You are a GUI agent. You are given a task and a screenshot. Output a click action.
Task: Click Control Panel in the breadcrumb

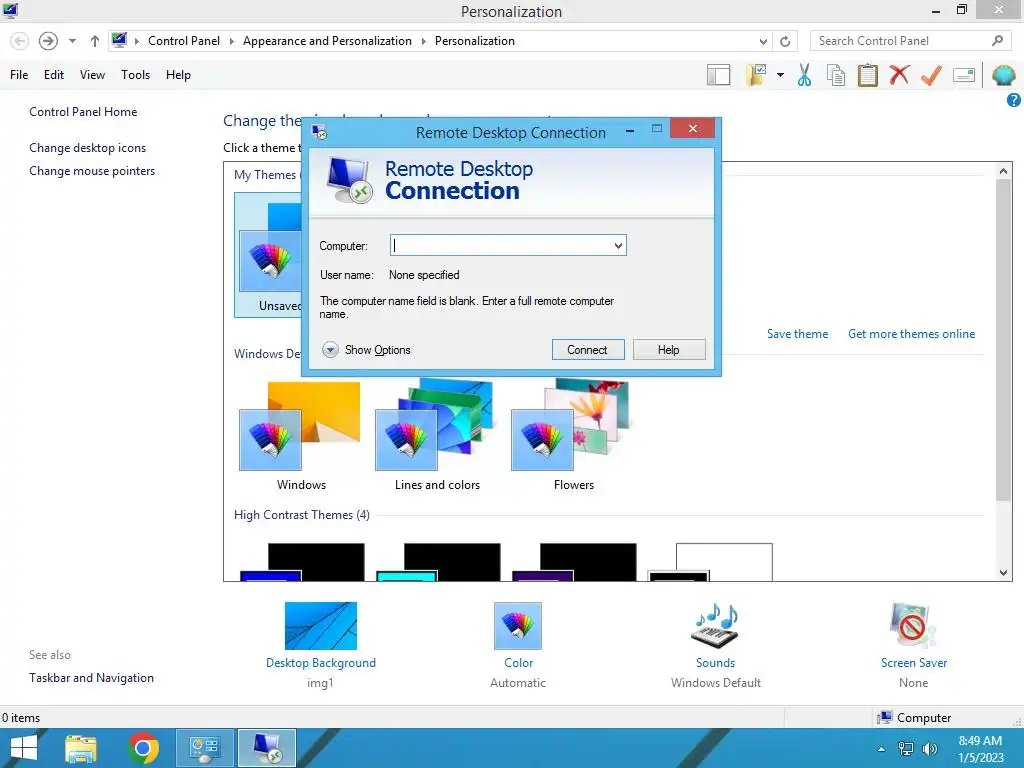pos(184,40)
